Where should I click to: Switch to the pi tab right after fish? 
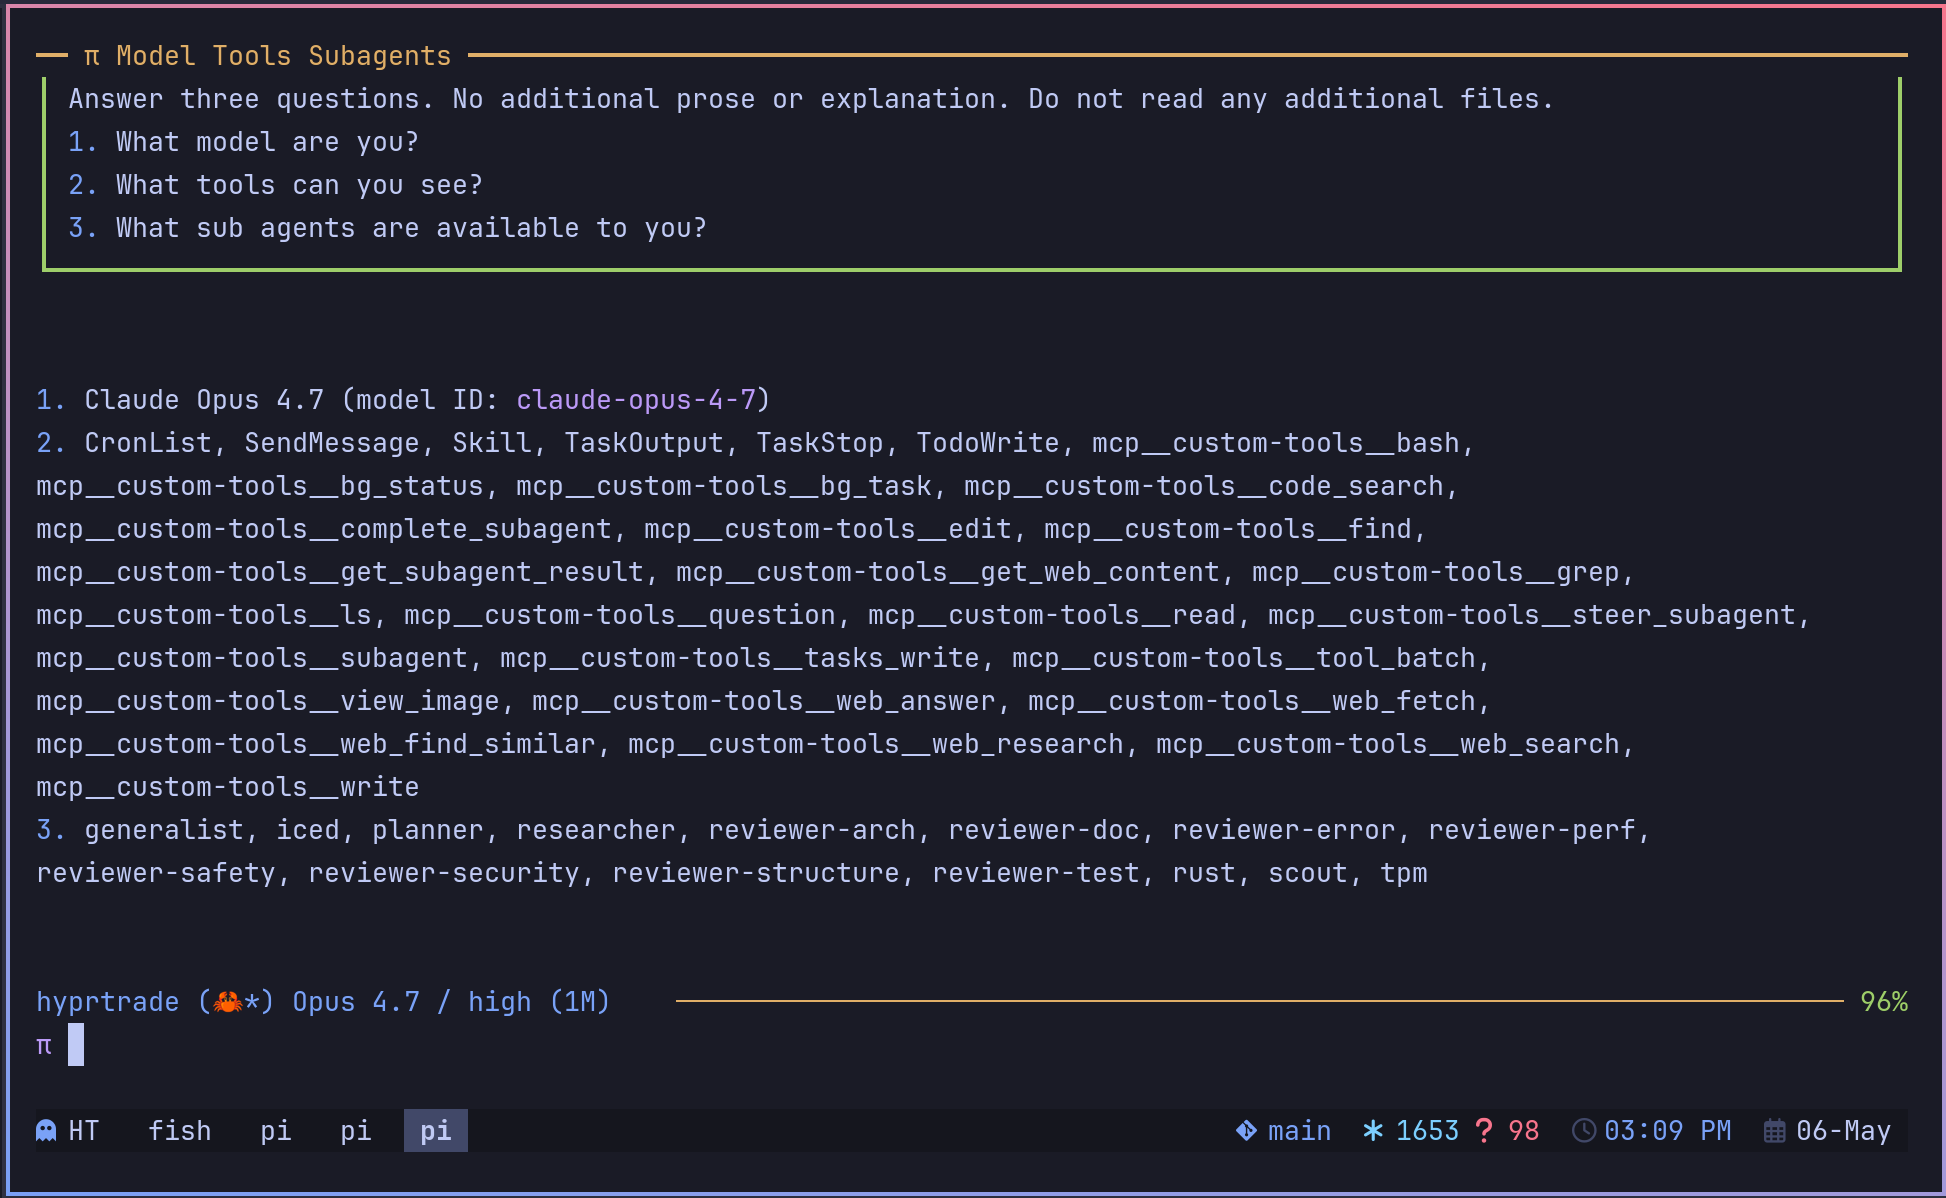click(276, 1131)
